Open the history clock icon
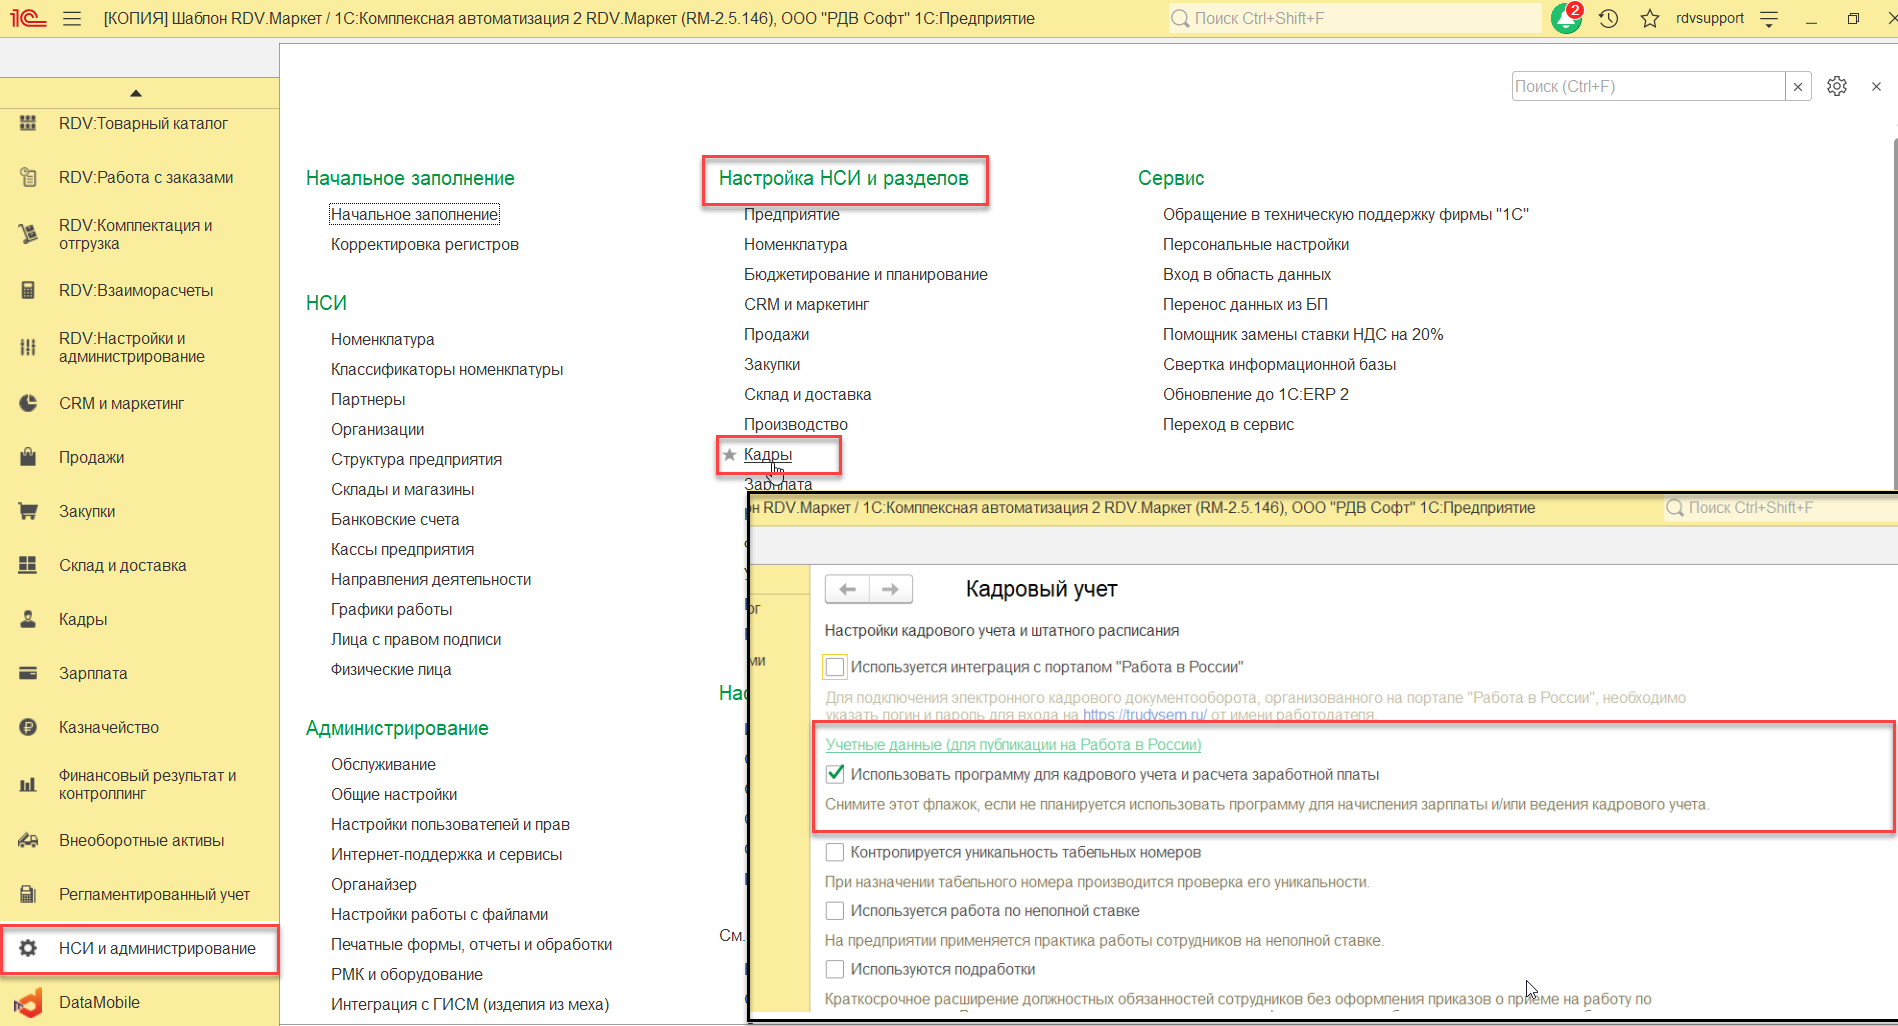This screenshot has width=1898, height=1026. pos(1608,18)
